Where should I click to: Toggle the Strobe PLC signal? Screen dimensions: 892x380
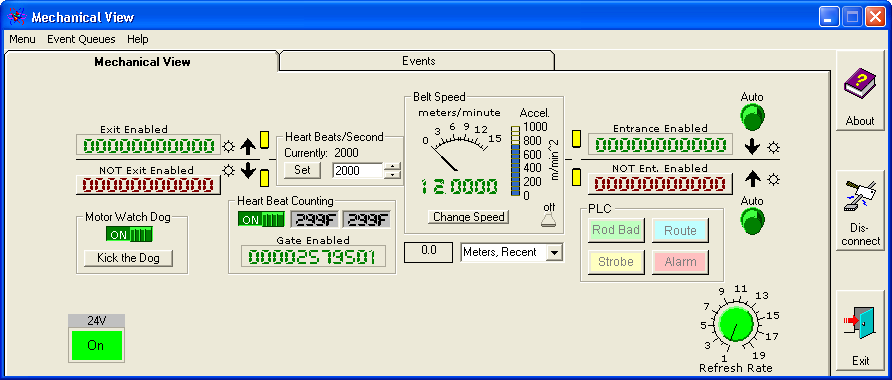pyautogui.click(x=616, y=262)
